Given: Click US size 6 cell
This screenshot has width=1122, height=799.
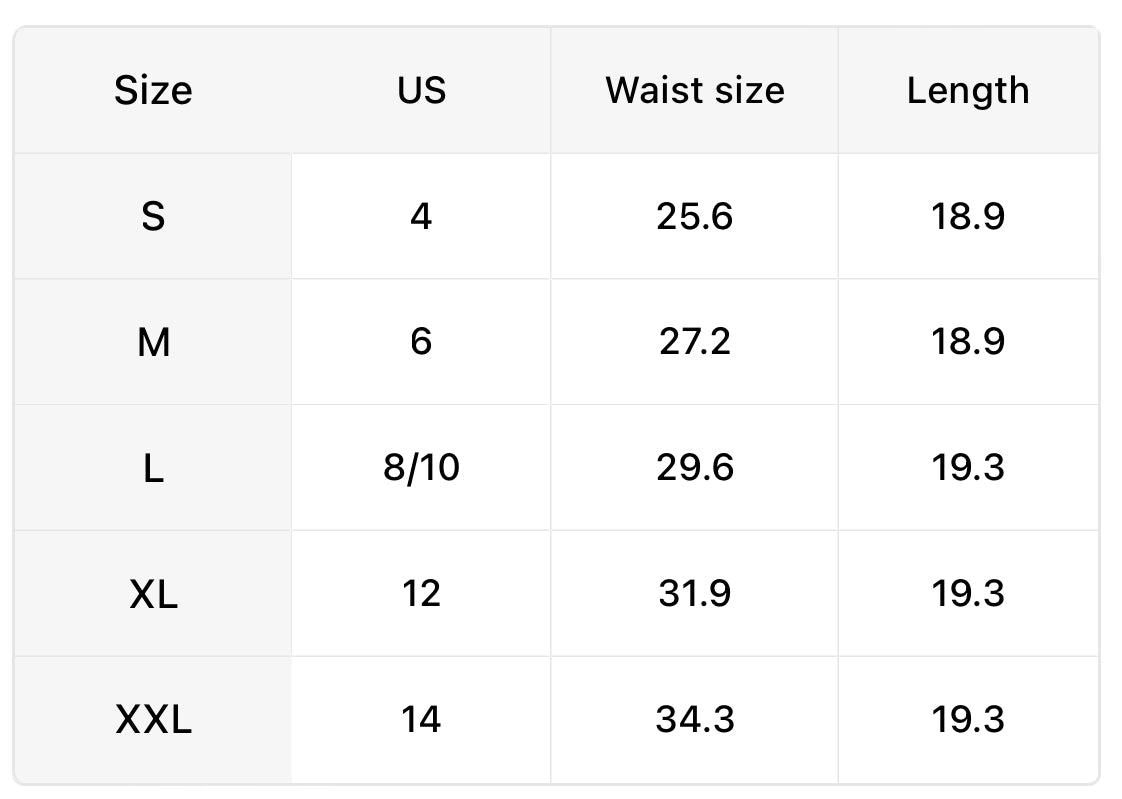Looking at the screenshot, I should coord(421,342).
